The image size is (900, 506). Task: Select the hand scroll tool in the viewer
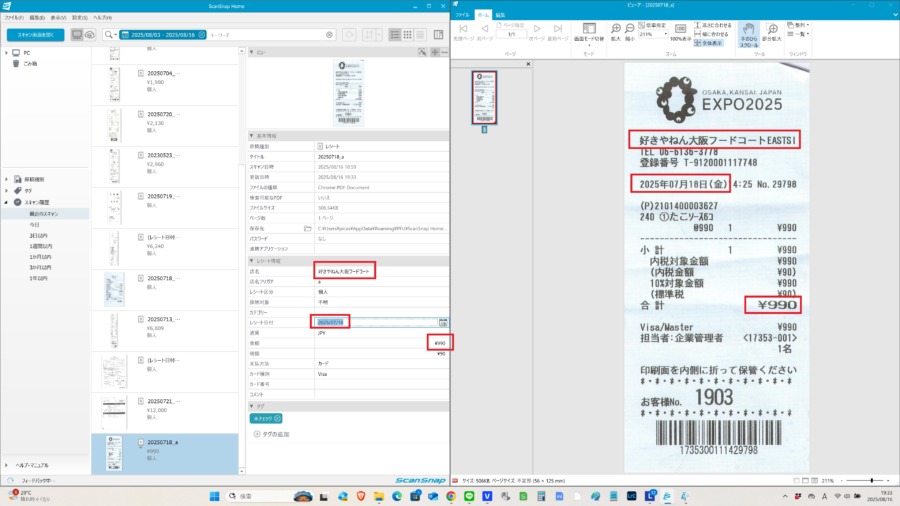tap(748, 35)
